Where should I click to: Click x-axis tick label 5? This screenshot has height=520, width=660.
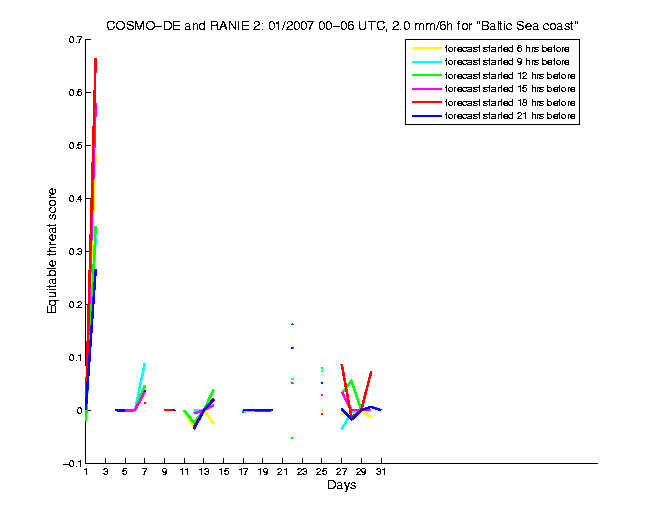tap(125, 472)
